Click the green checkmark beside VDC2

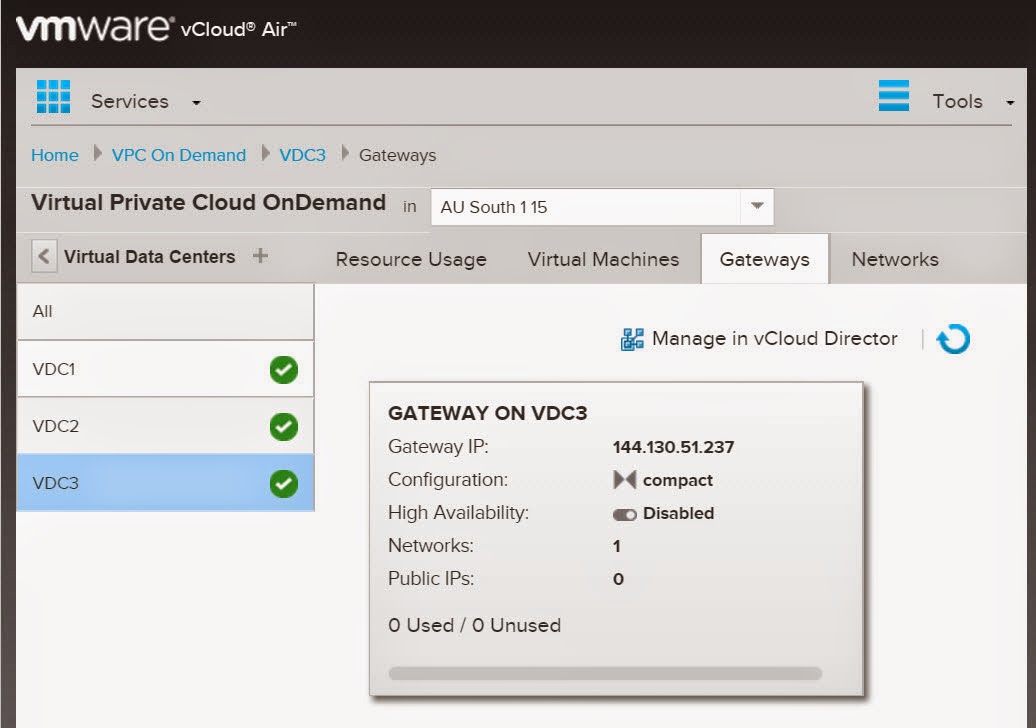(283, 426)
